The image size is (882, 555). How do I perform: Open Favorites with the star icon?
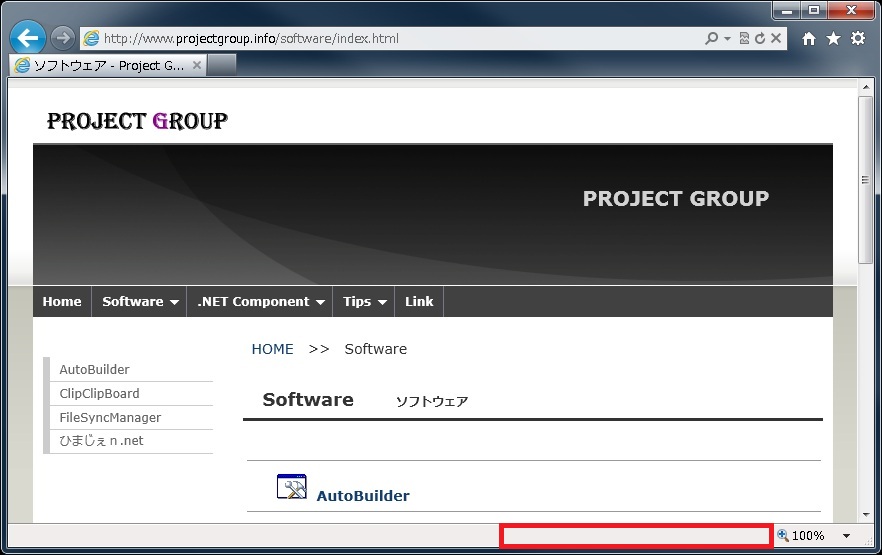point(833,39)
